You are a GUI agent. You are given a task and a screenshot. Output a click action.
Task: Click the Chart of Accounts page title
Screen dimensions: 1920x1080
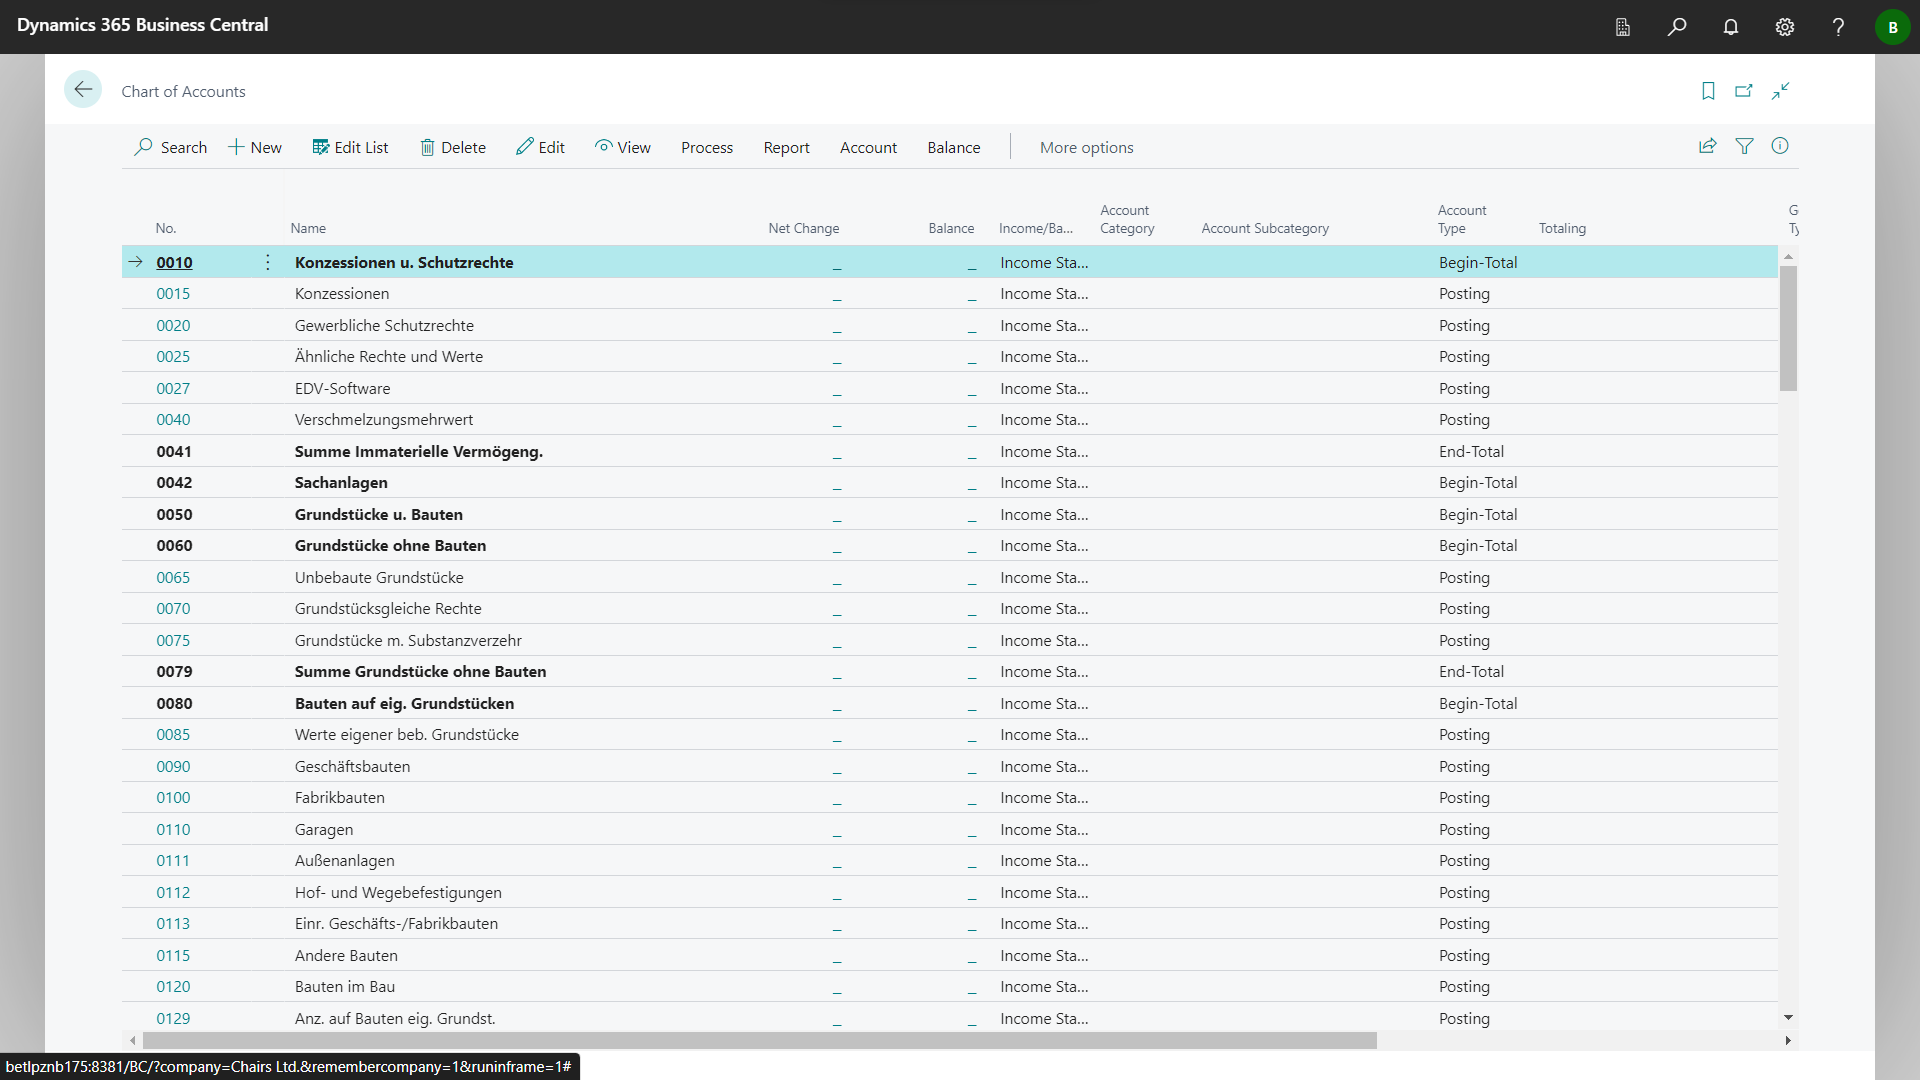tap(183, 91)
